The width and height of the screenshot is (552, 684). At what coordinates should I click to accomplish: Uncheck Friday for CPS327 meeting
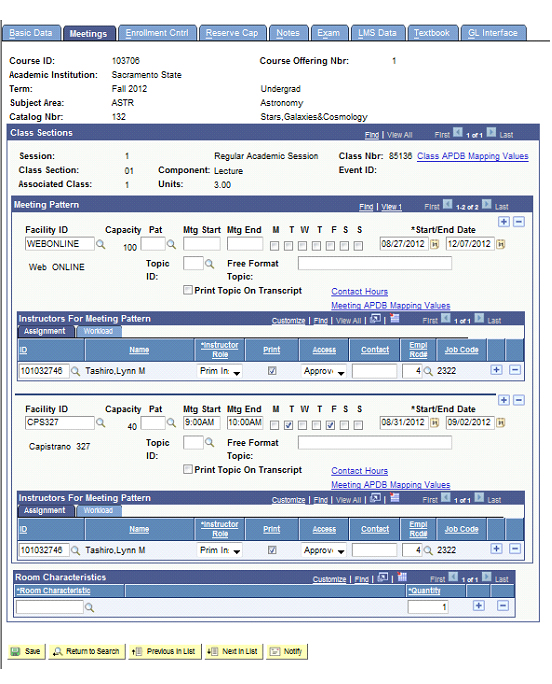pyautogui.click(x=330, y=425)
